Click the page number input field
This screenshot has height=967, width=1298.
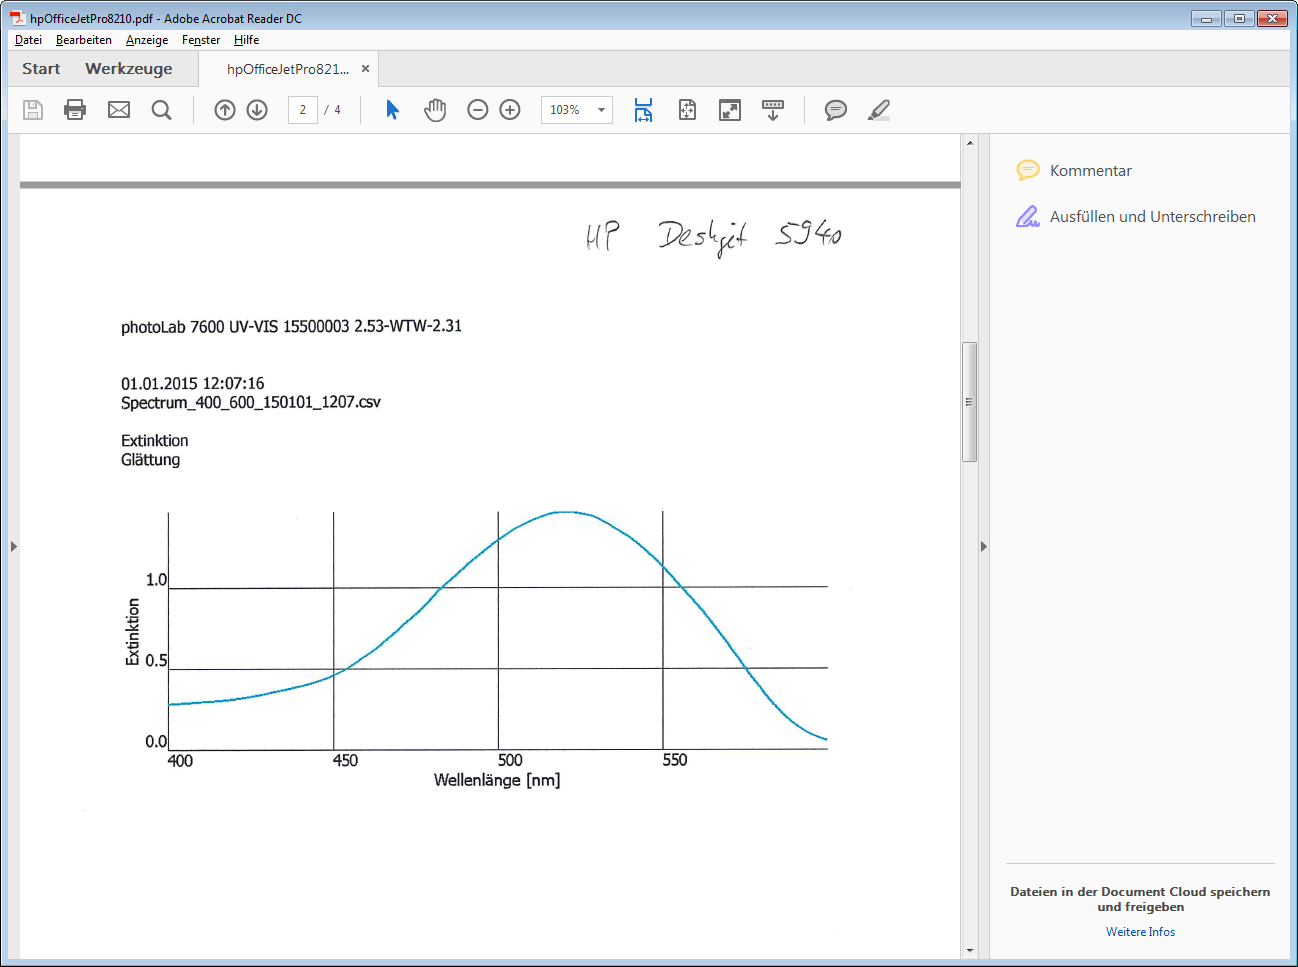[x=303, y=110]
